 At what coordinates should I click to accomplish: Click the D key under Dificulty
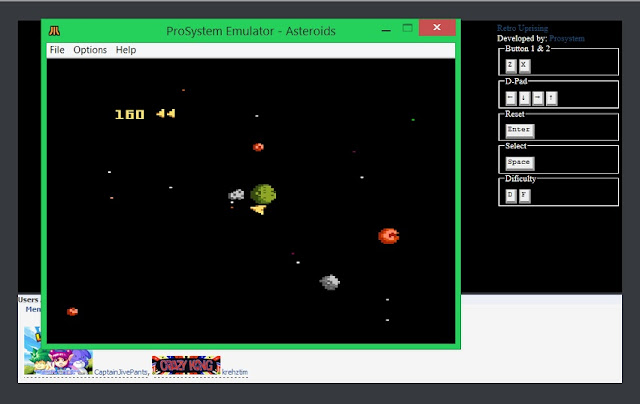click(511, 195)
